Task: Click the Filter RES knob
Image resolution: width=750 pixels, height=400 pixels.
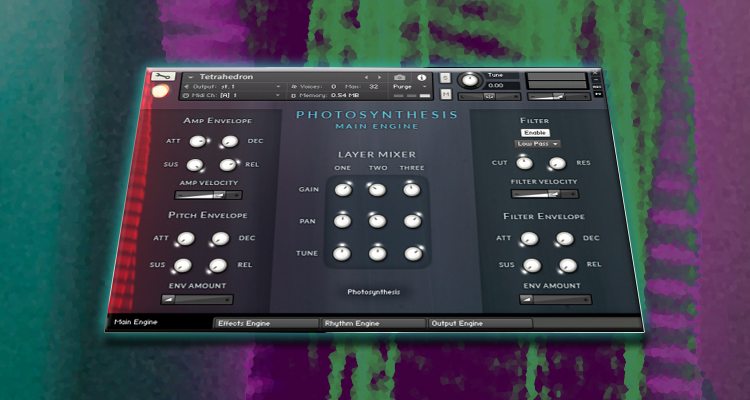Action: 557,163
